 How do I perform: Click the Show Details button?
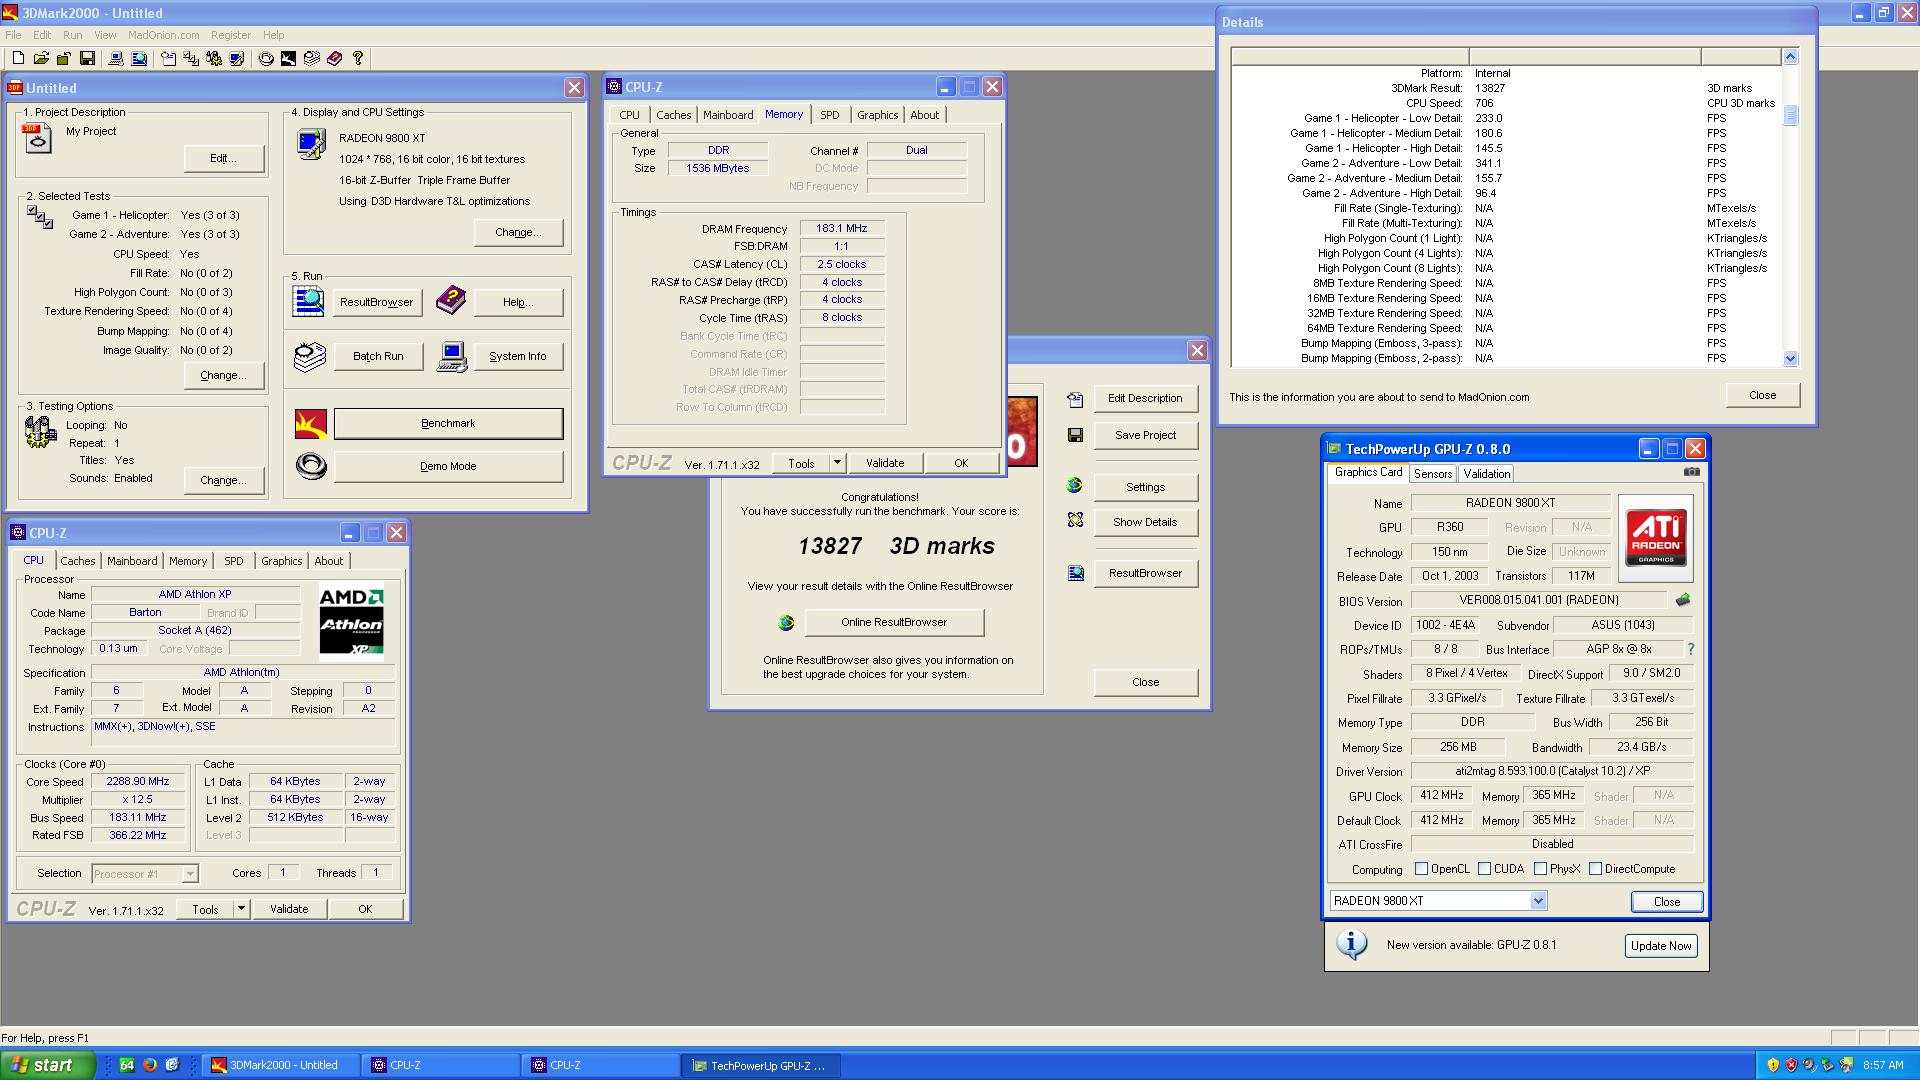tap(1145, 522)
